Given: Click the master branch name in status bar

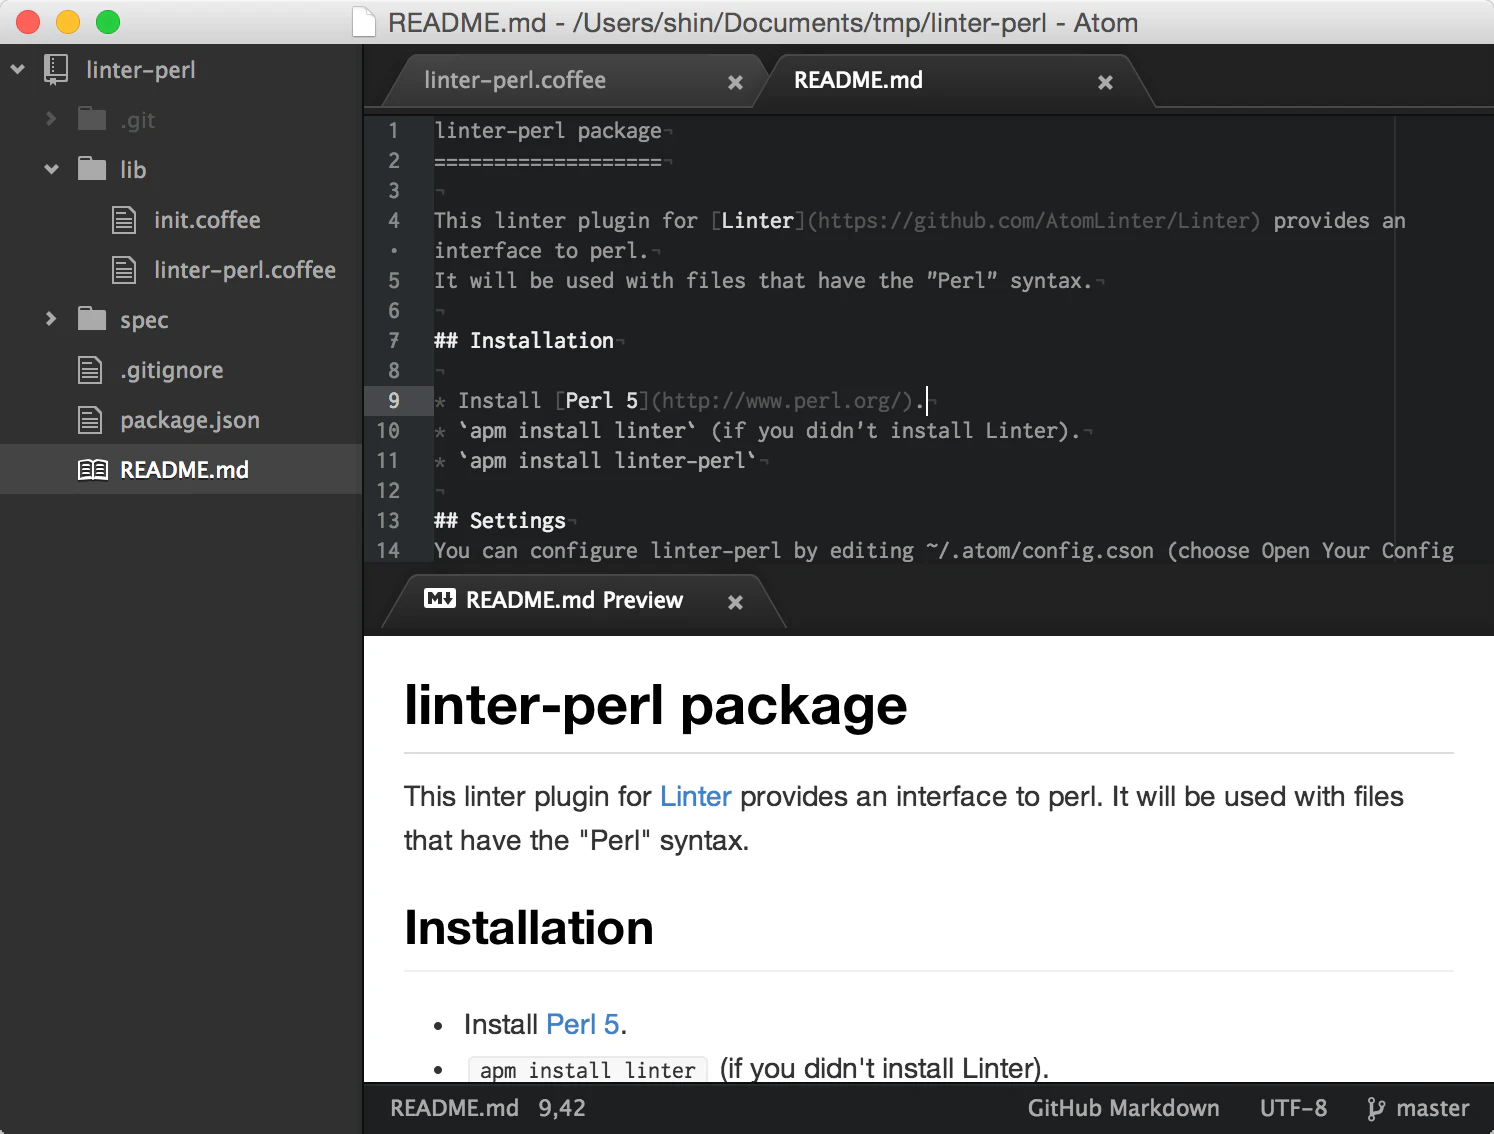Looking at the screenshot, I should (1433, 1108).
